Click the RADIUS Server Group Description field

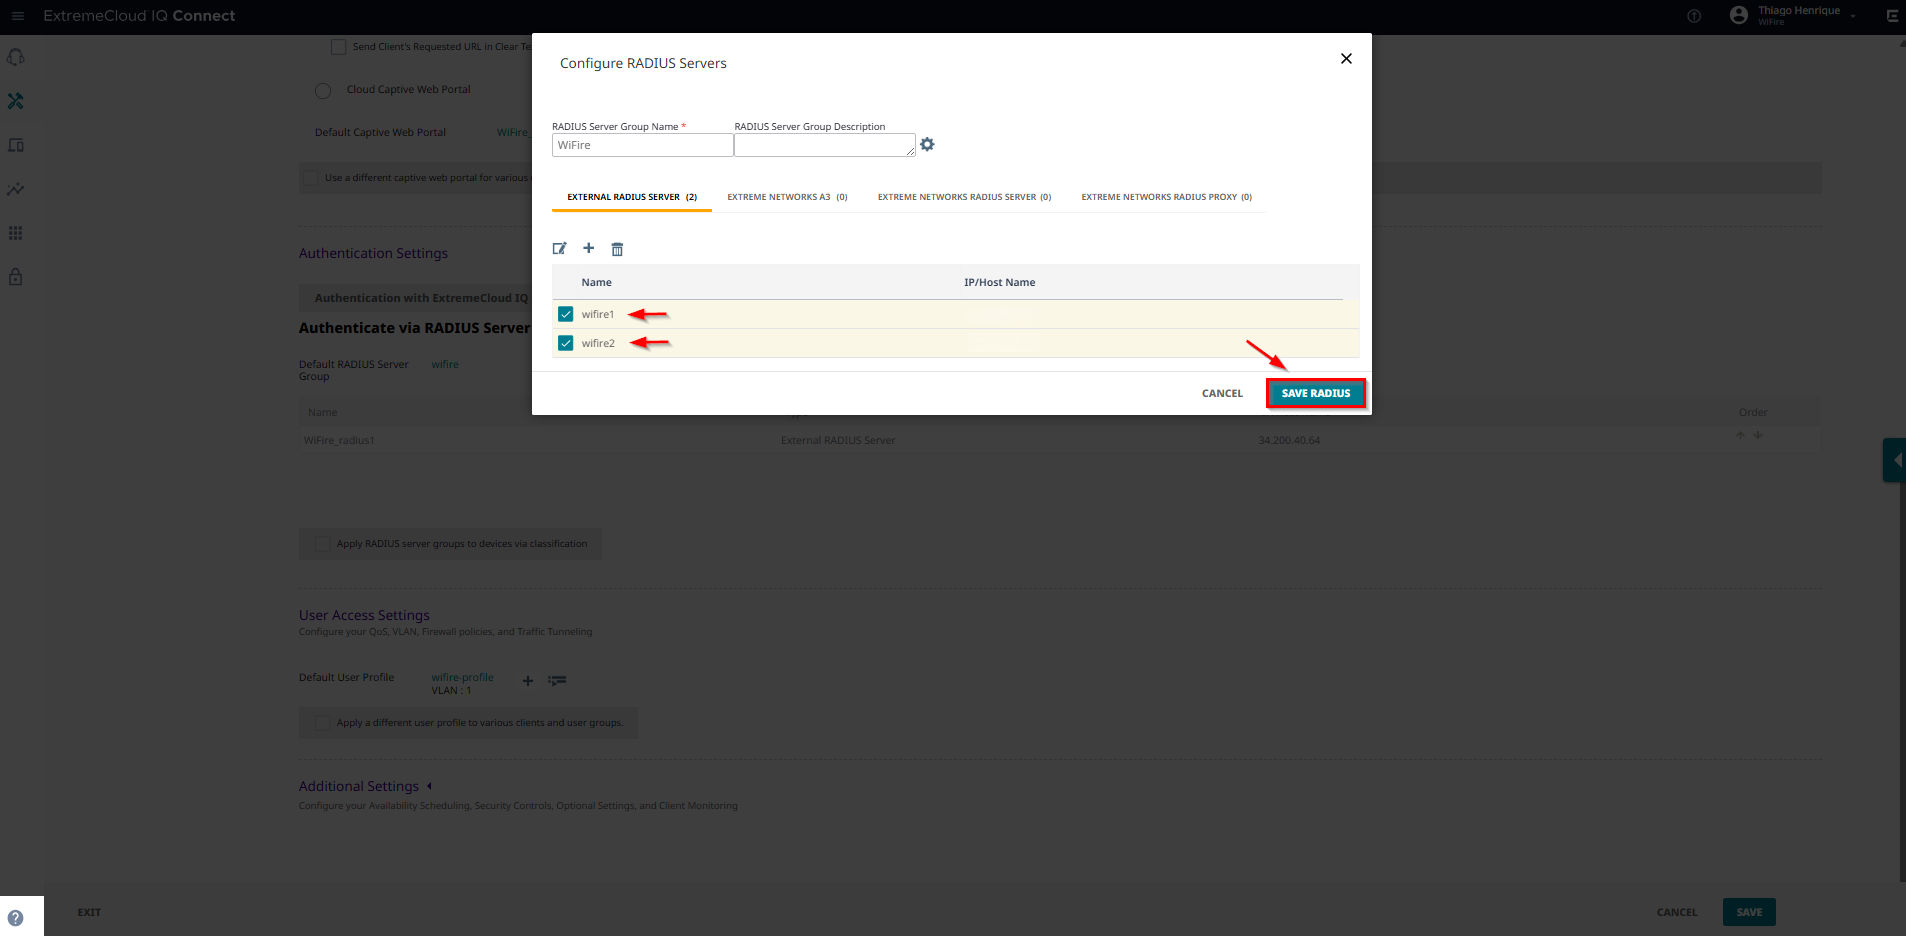[x=825, y=145]
